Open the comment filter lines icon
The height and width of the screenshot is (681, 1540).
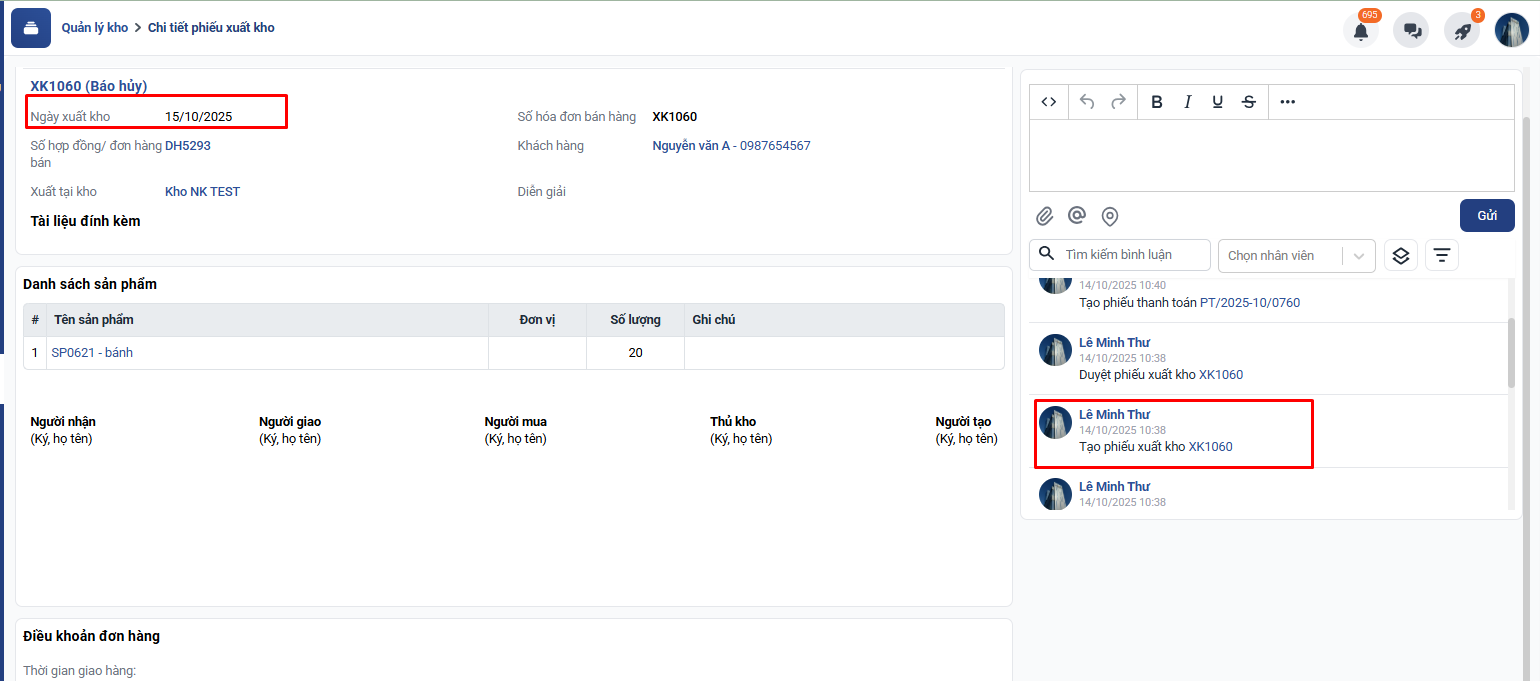(x=1441, y=256)
